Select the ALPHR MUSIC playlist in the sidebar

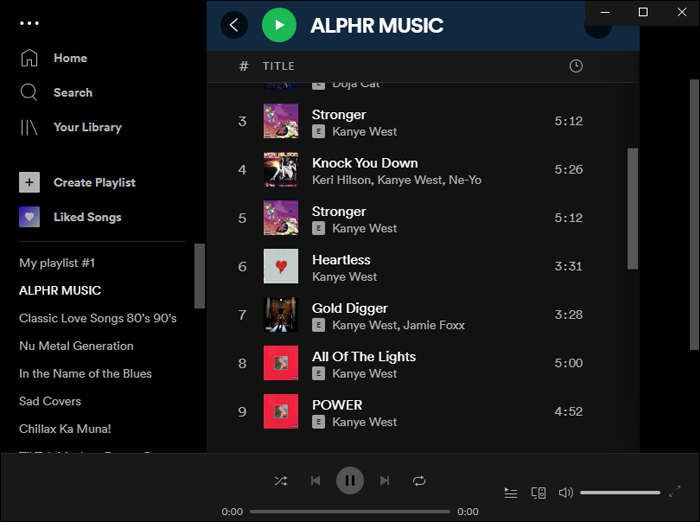pos(60,291)
